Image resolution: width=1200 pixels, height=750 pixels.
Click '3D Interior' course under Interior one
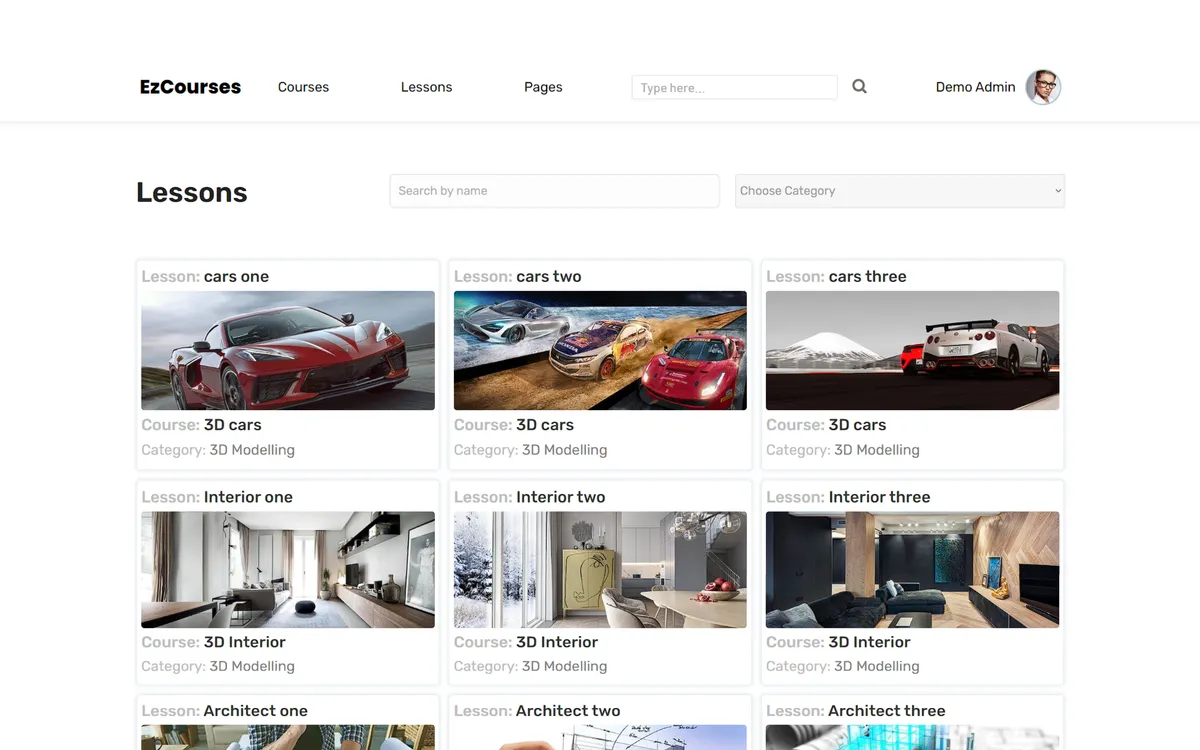coord(244,642)
